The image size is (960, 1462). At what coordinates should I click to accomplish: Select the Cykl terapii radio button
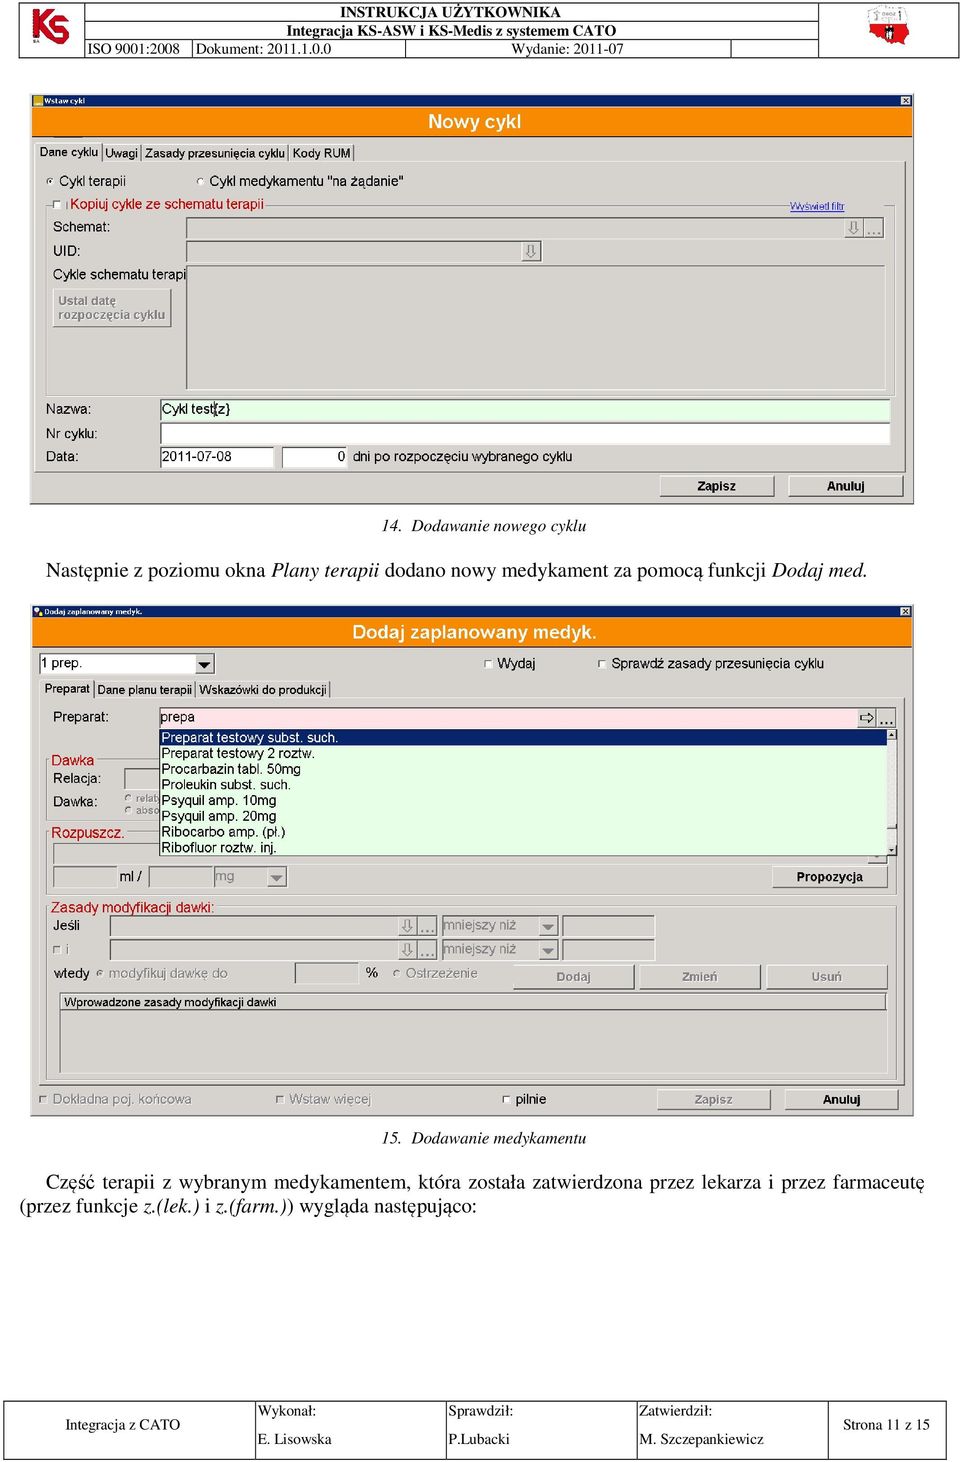coord(50,182)
